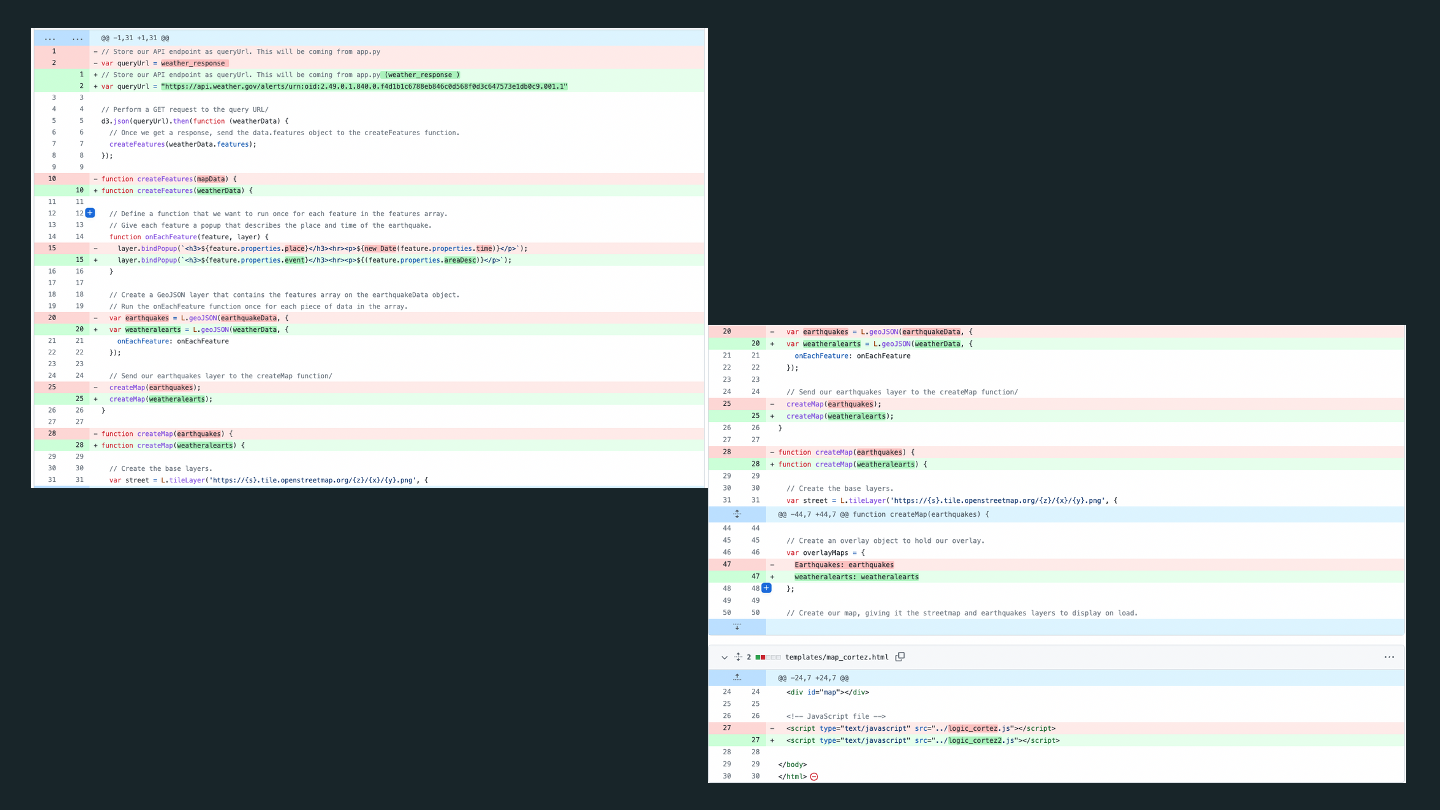Expand lines below line 50
This screenshot has height=810, width=1440.
coord(737,627)
